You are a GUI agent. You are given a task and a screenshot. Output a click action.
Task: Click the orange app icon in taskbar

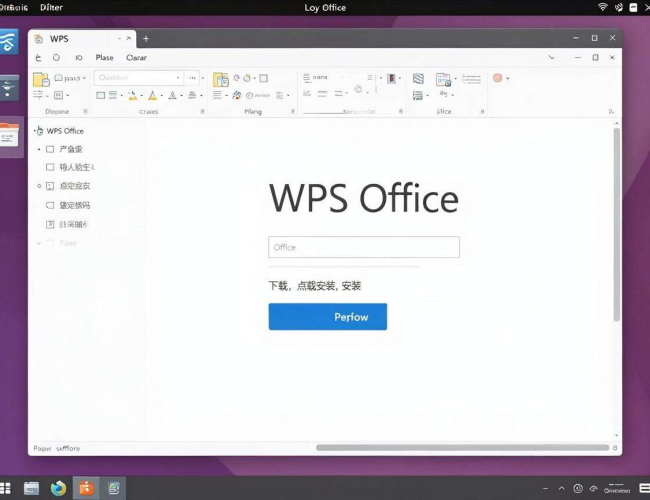86,488
